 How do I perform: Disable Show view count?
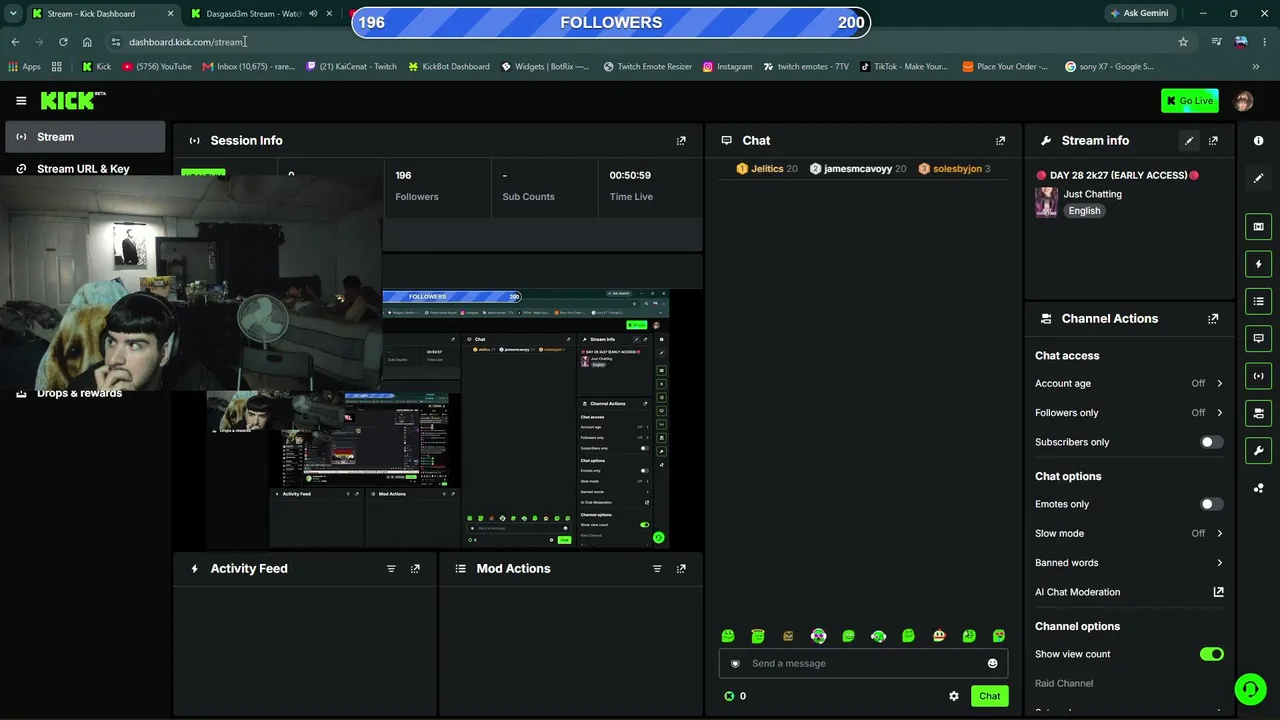point(1211,654)
